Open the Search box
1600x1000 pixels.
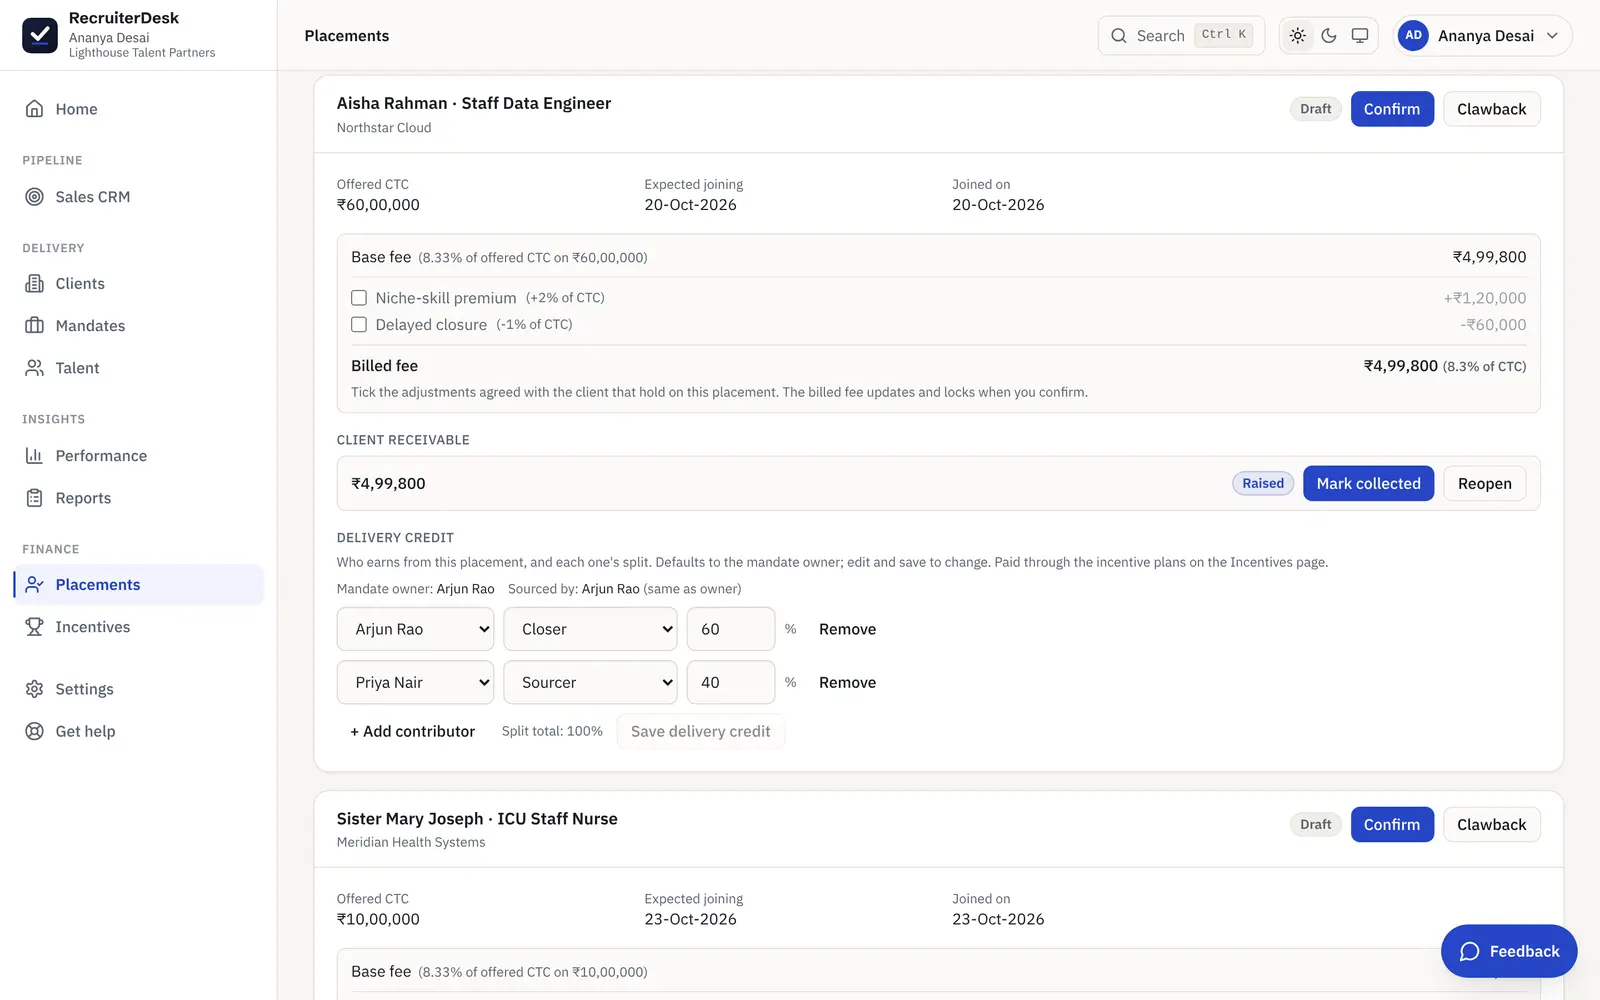point(1181,36)
